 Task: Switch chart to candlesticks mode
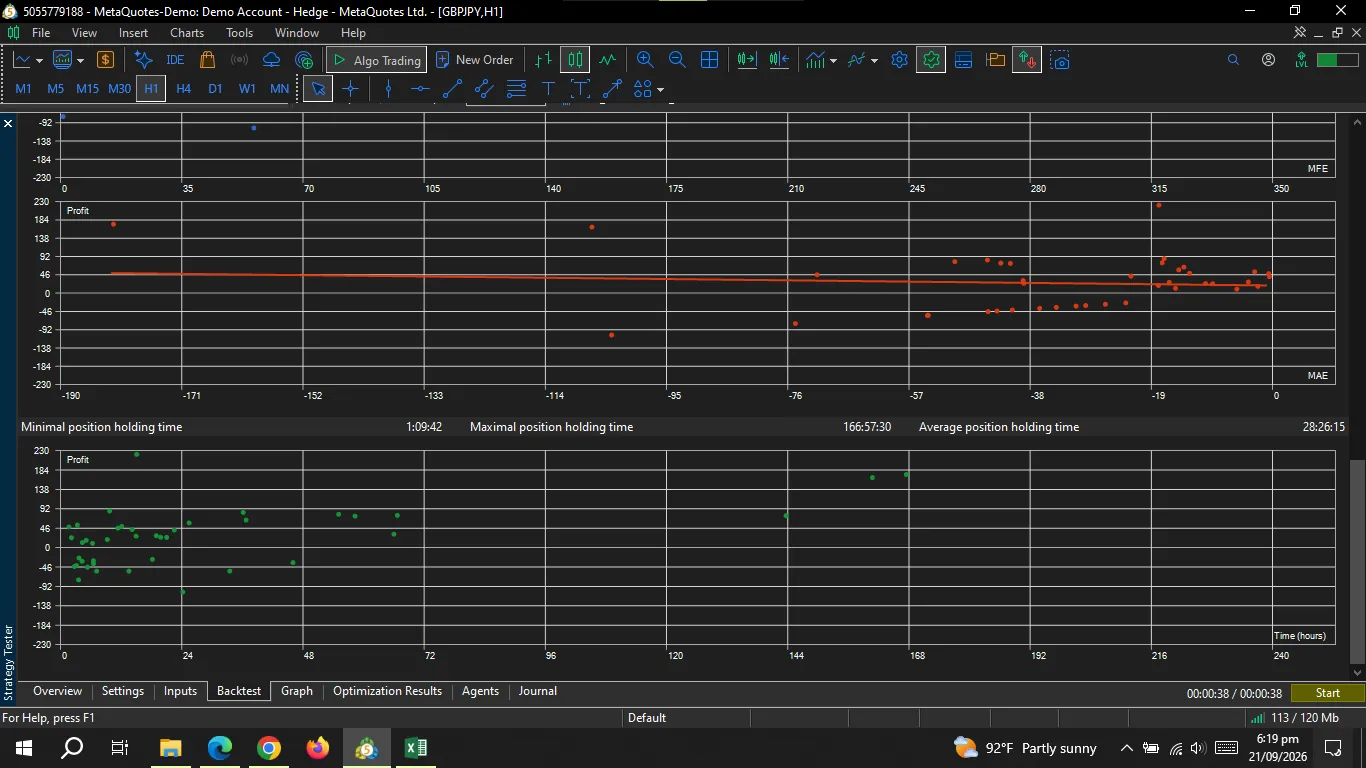point(575,60)
